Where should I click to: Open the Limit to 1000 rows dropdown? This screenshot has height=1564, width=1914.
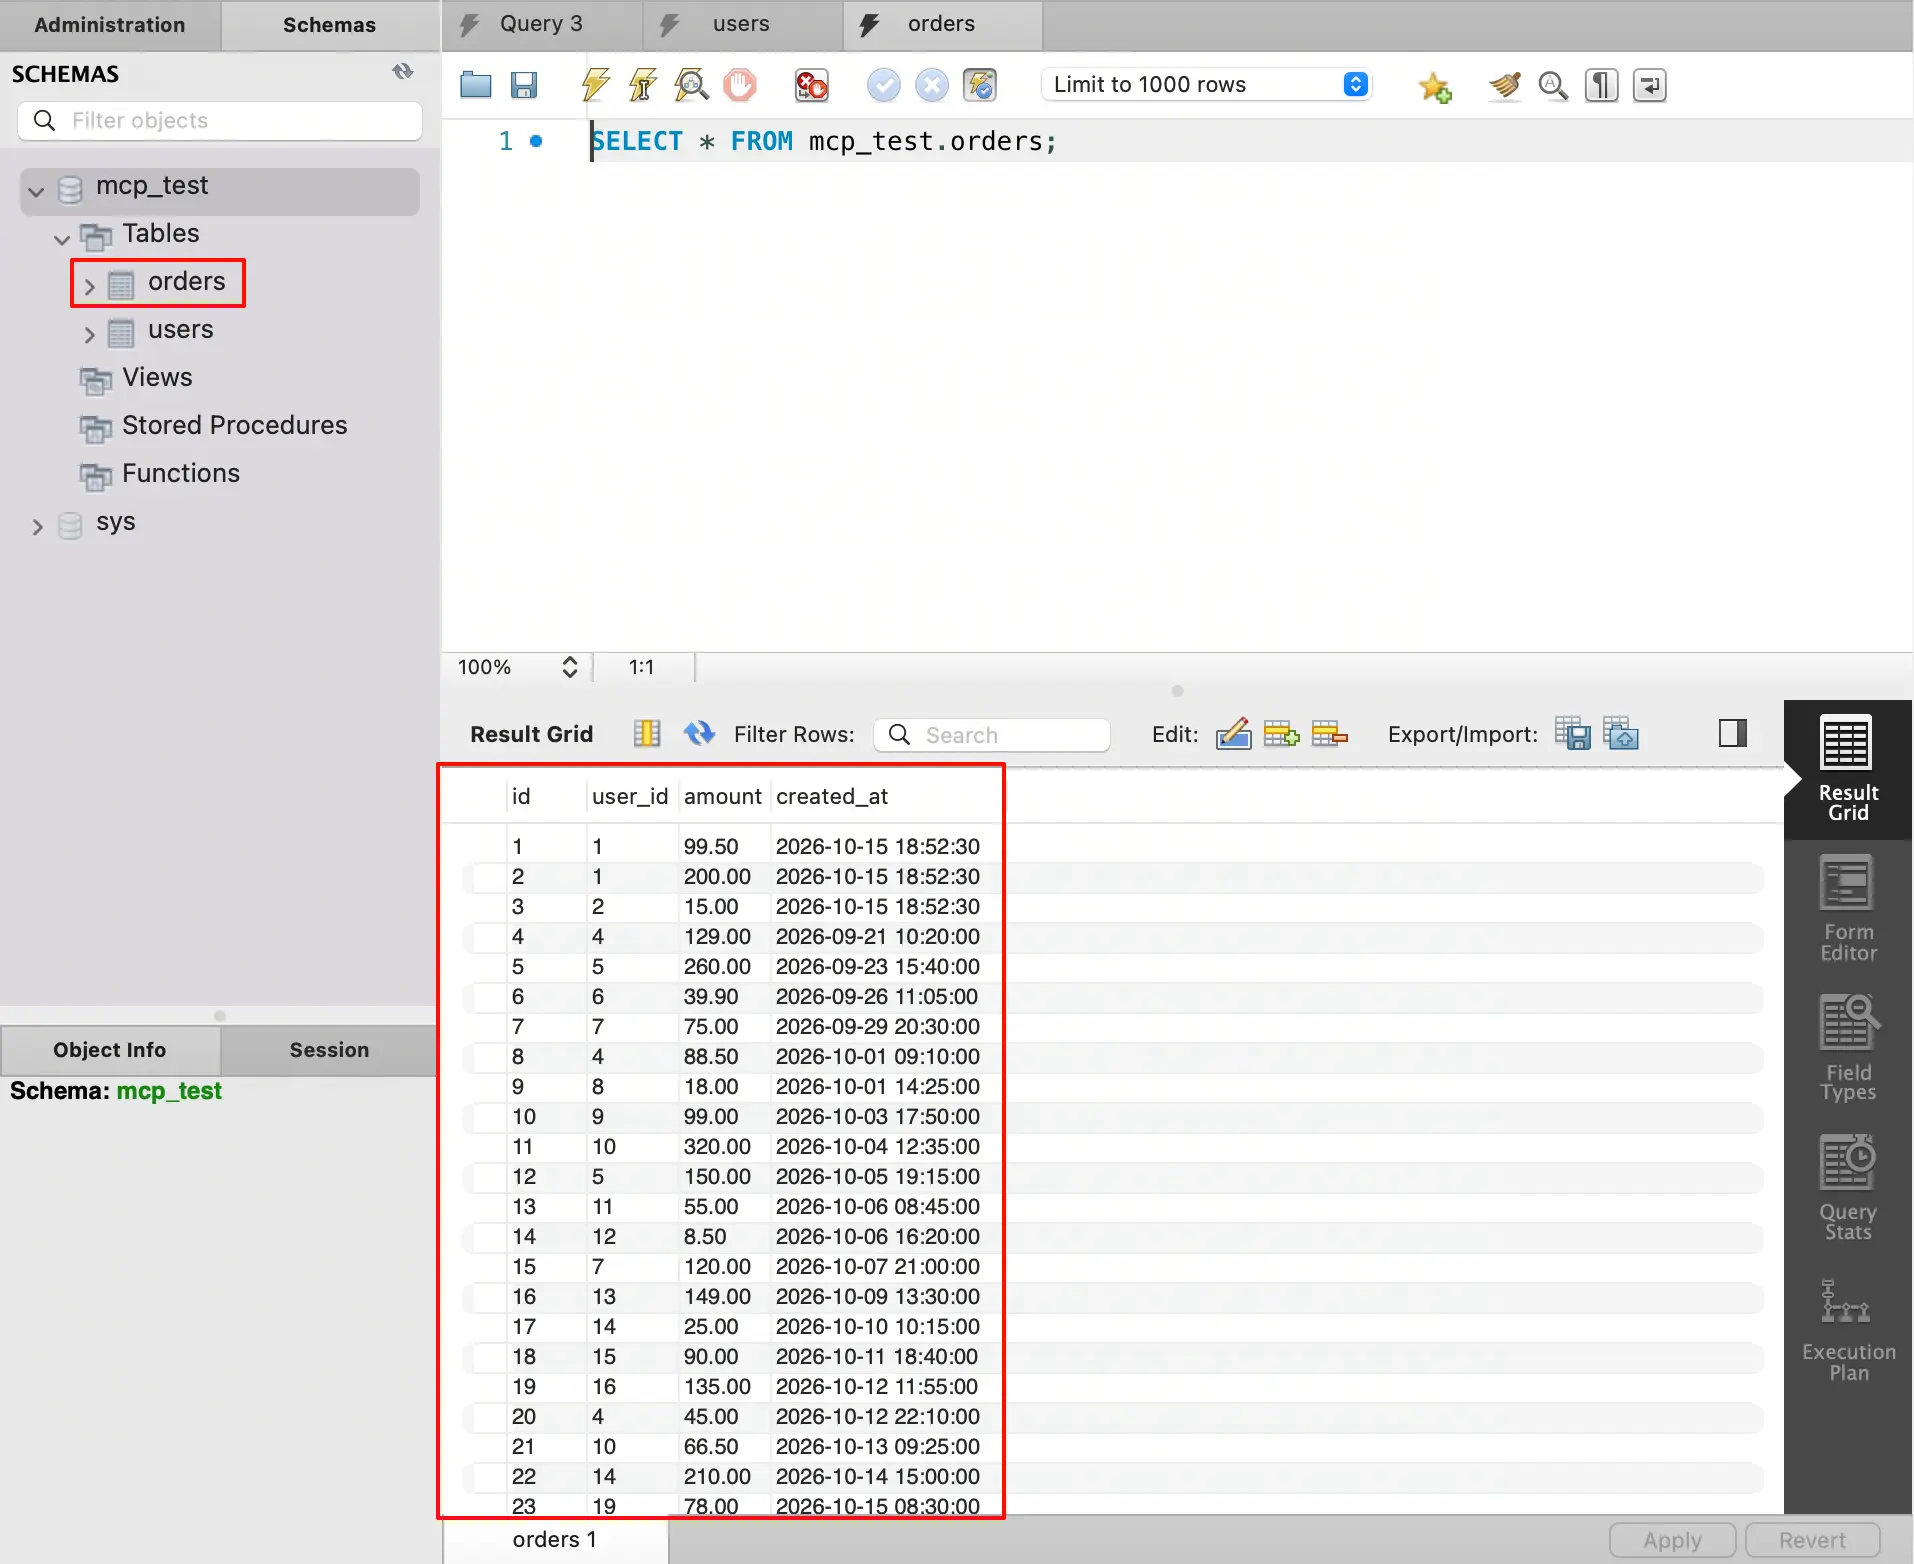(x=1207, y=84)
